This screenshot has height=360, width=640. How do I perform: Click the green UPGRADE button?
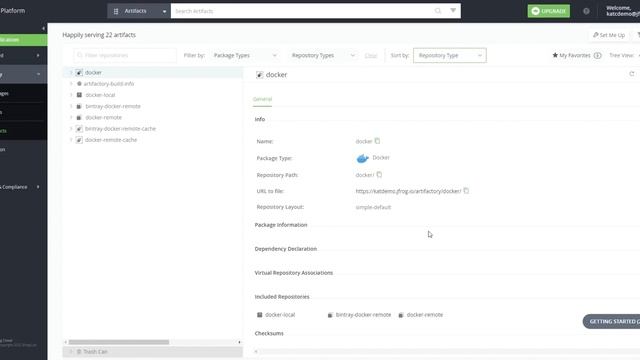(549, 11)
